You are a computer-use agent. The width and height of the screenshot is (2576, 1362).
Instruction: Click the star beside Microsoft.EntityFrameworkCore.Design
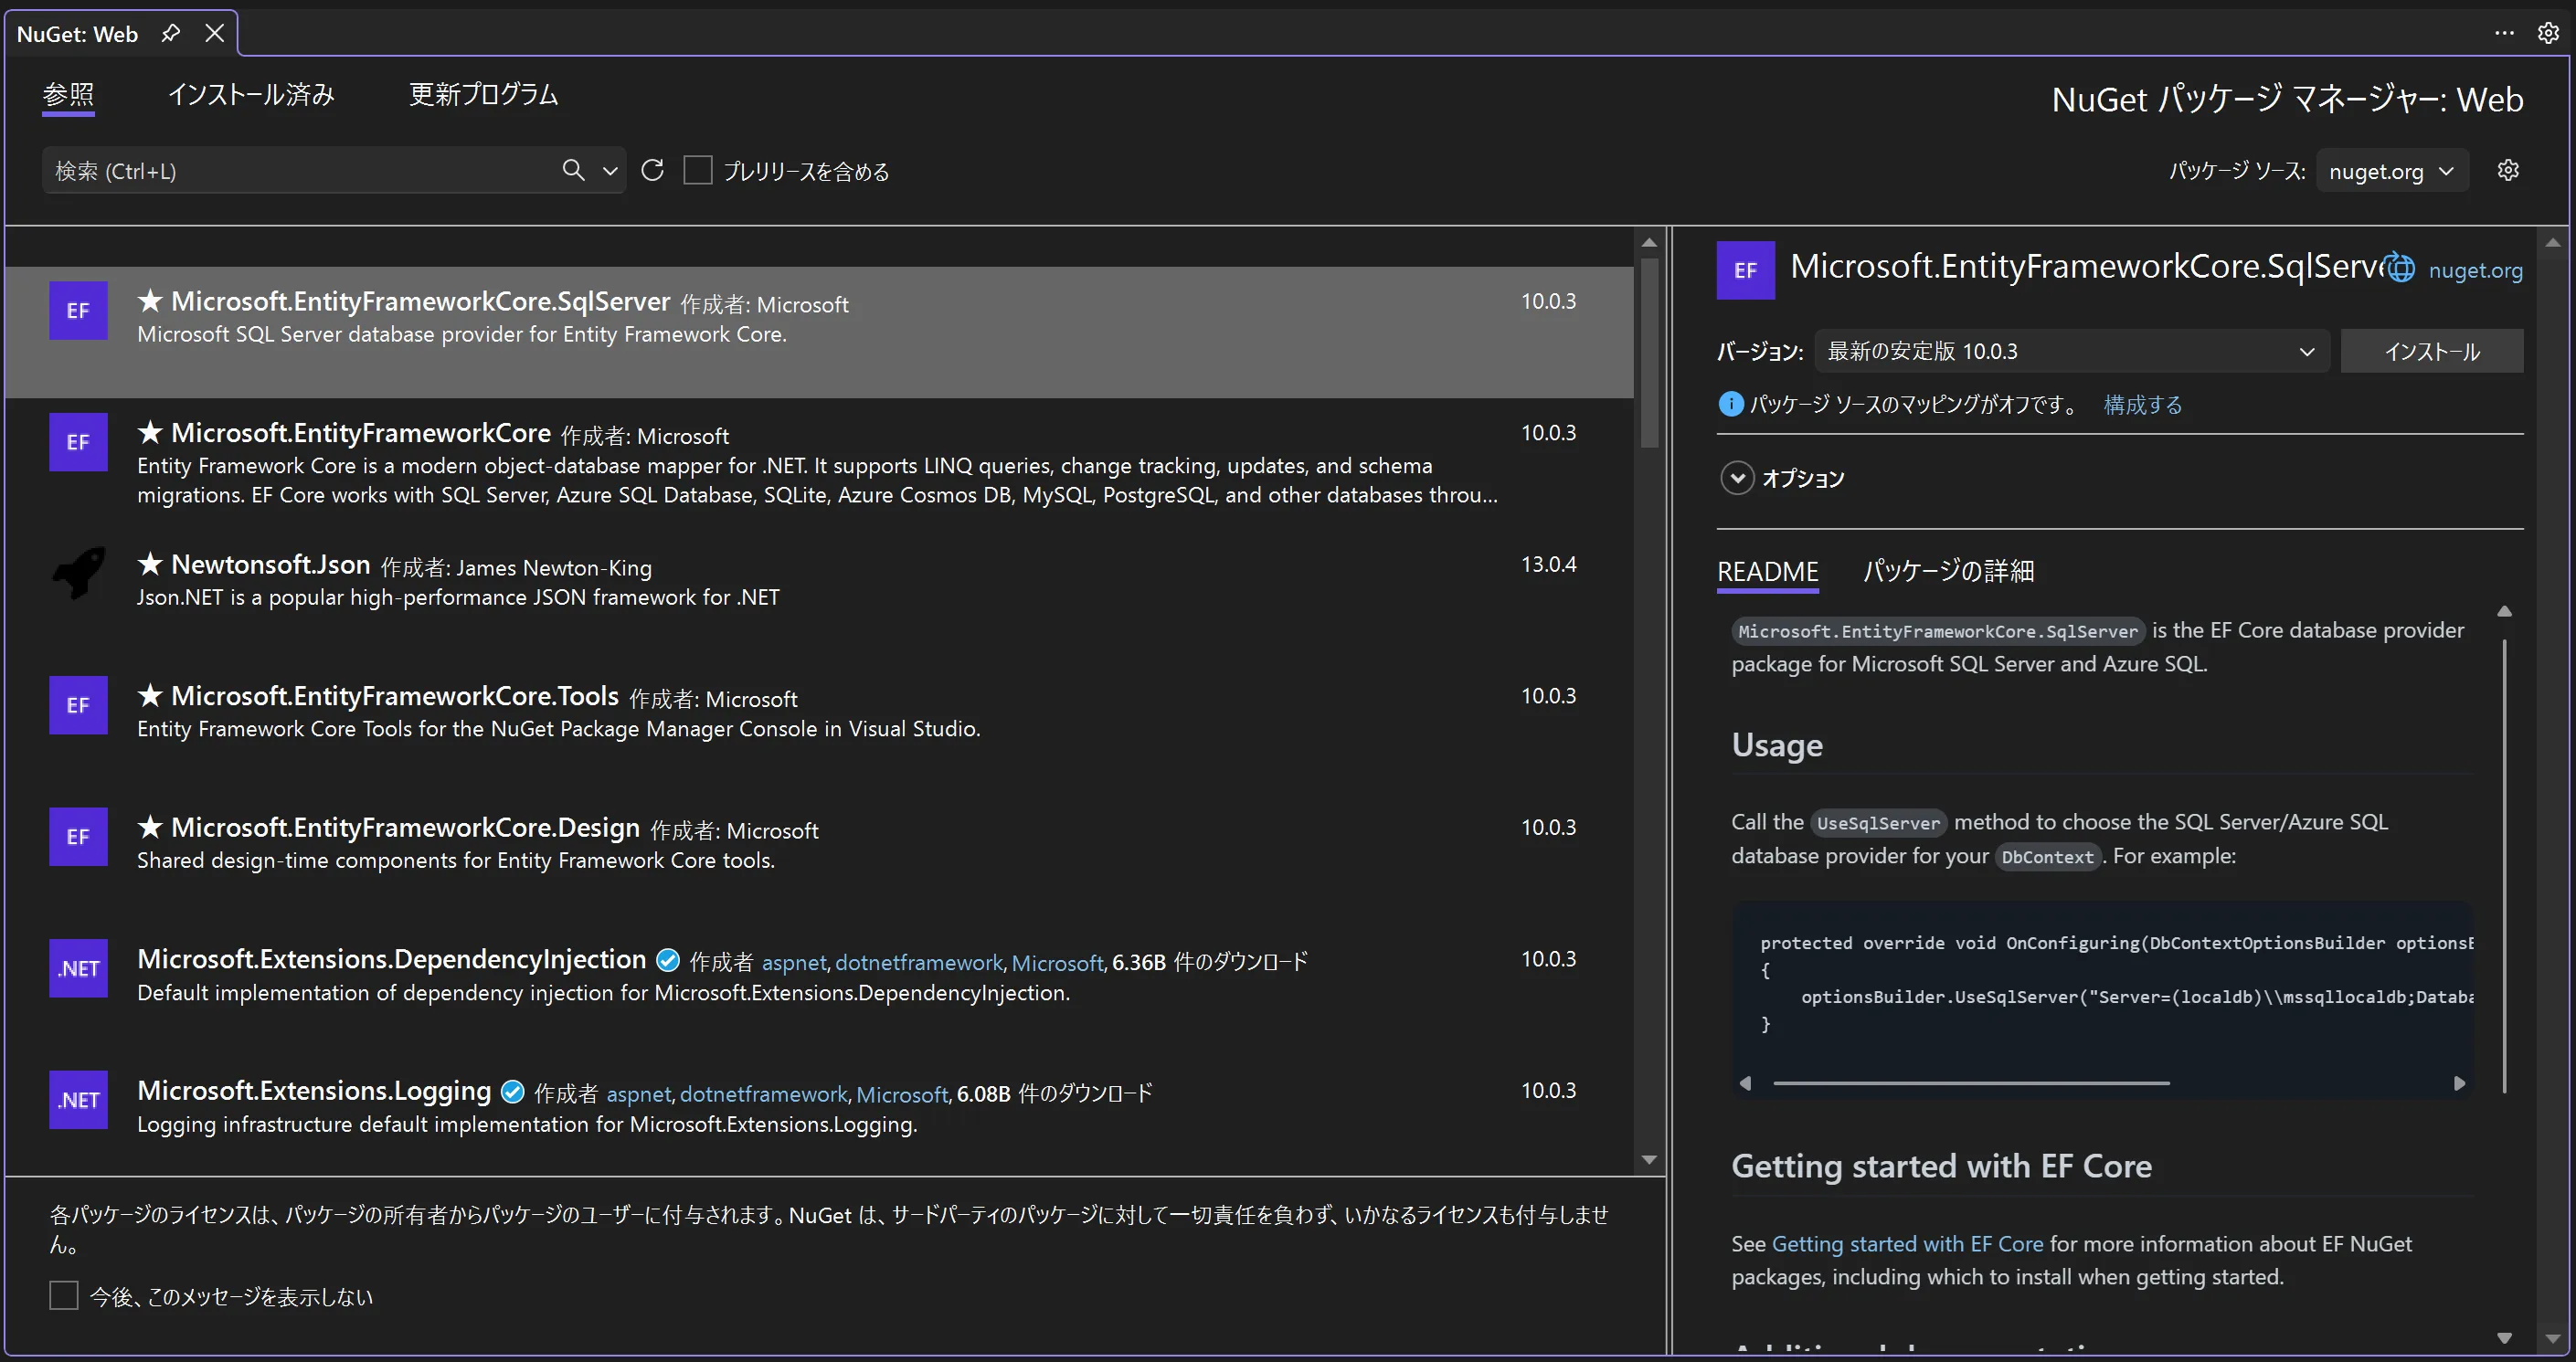[x=150, y=826]
